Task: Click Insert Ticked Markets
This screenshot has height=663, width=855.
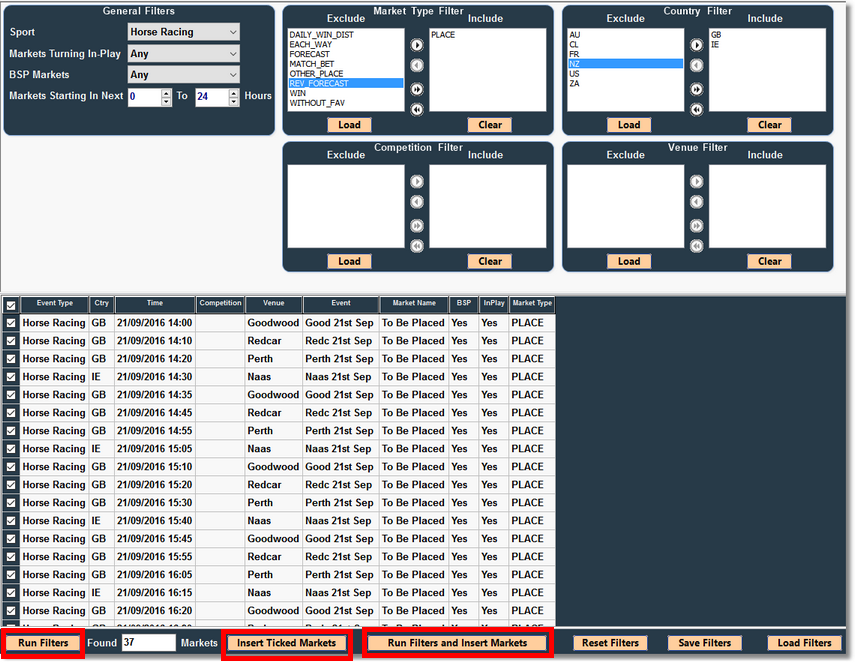Action: coord(286,643)
